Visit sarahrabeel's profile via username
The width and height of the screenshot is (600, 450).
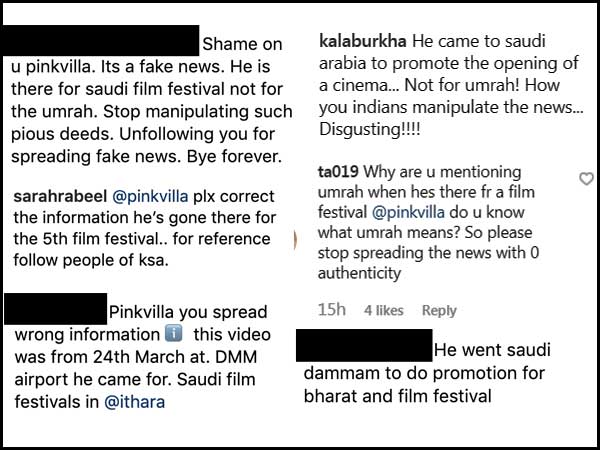click(x=60, y=196)
